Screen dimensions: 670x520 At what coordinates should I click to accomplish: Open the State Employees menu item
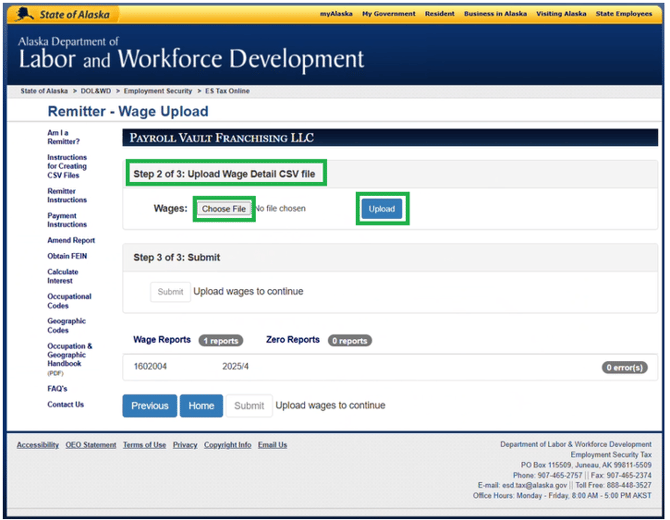(624, 14)
